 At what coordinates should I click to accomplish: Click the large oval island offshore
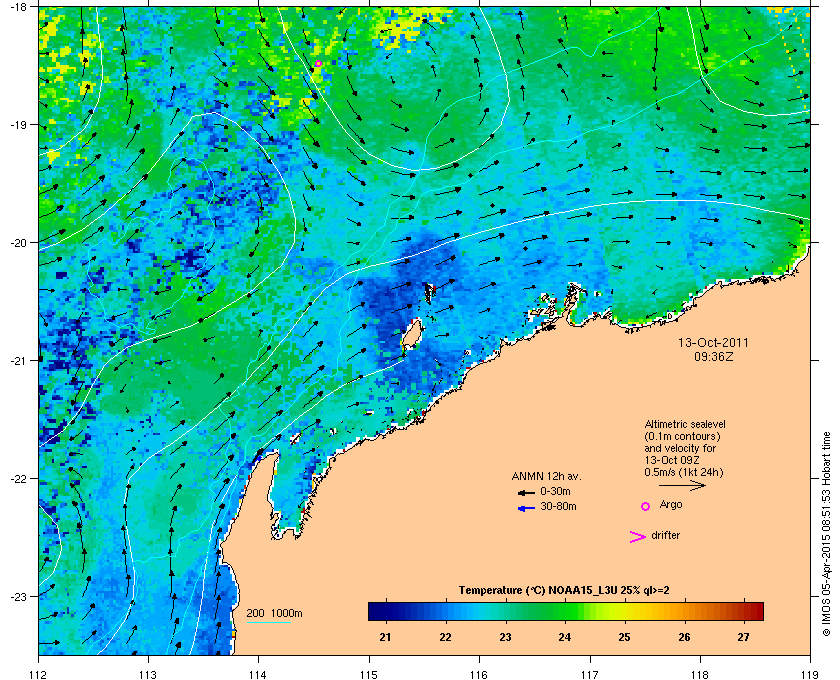click(x=412, y=334)
